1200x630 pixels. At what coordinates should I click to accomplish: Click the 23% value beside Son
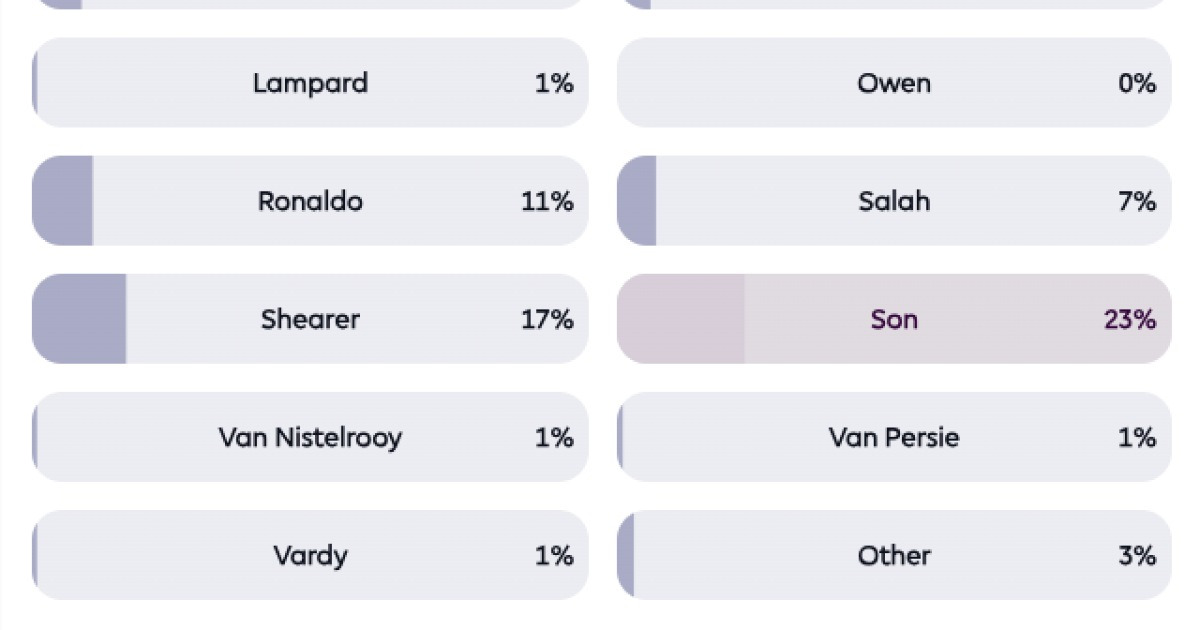(1130, 319)
